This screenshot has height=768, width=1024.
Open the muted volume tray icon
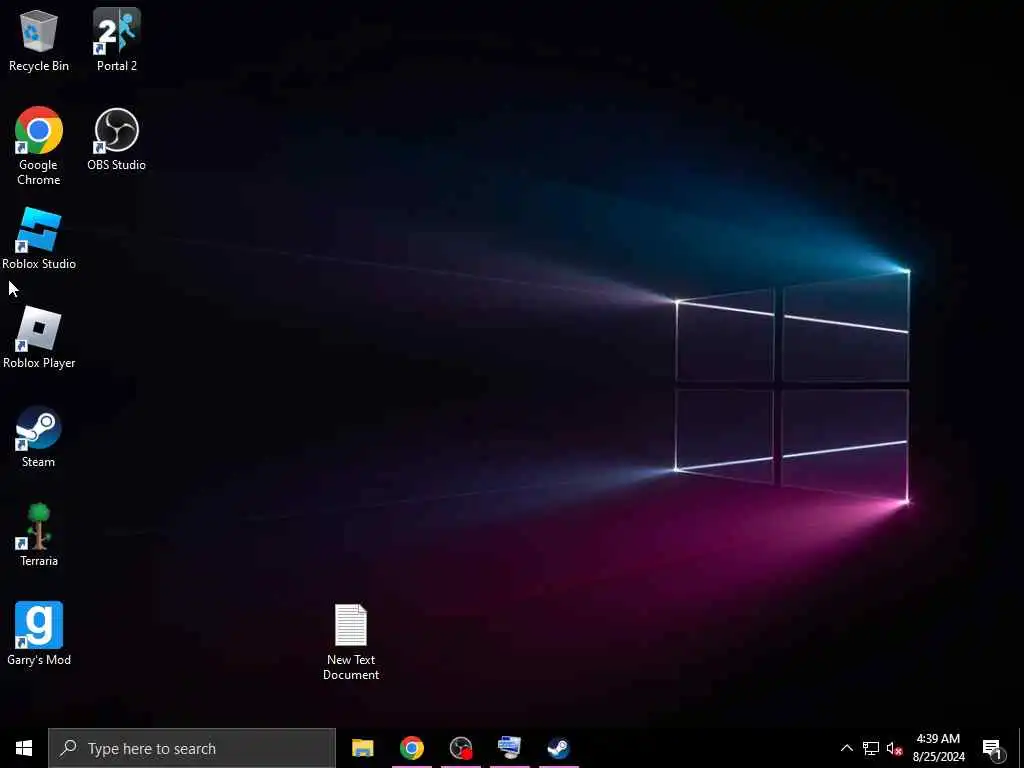[894, 748]
